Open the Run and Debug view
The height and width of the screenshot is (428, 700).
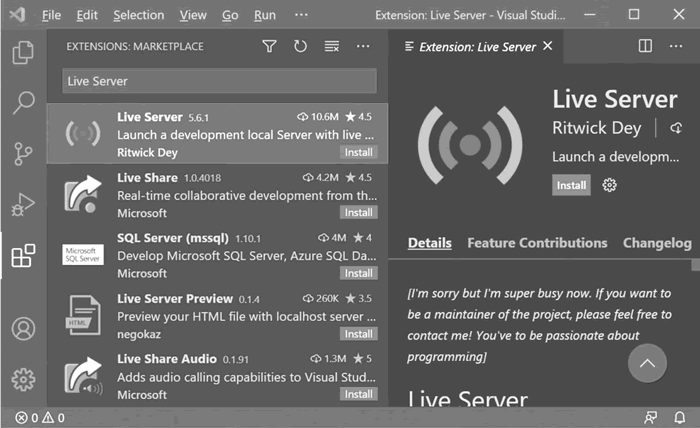[x=23, y=205]
